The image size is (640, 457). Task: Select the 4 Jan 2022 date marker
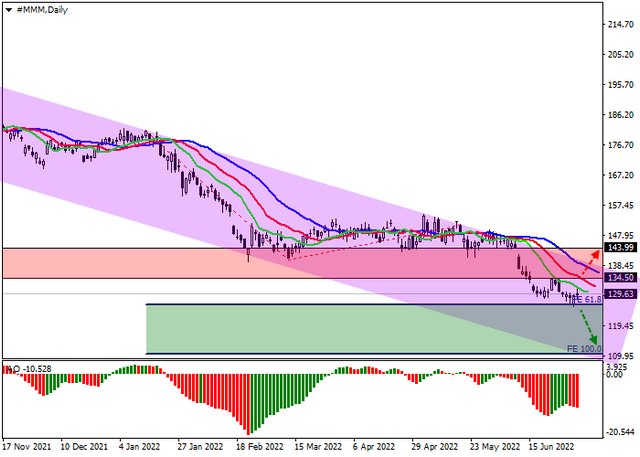[x=140, y=447]
